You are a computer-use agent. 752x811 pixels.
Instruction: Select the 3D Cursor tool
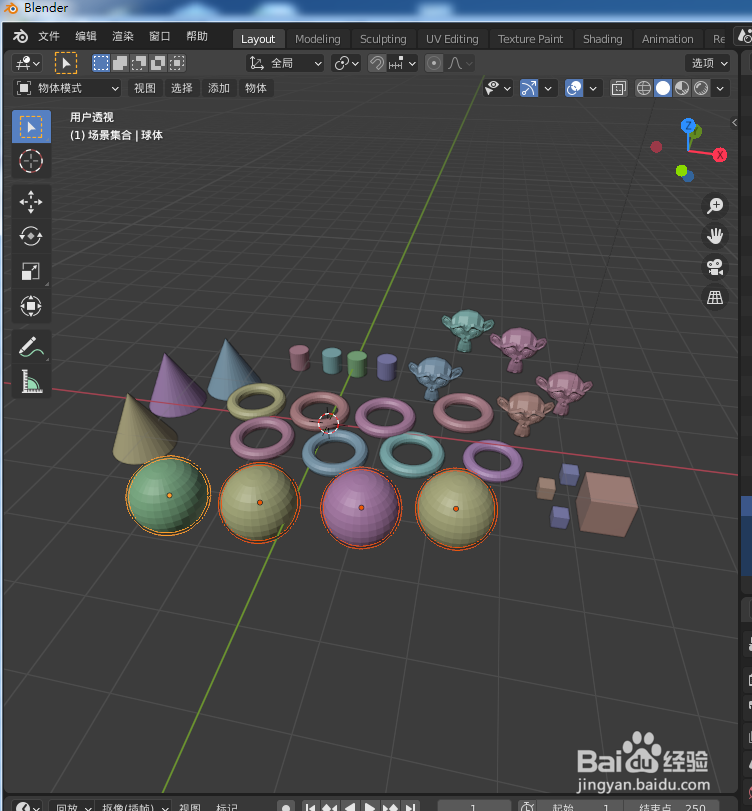tap(31, 161)
